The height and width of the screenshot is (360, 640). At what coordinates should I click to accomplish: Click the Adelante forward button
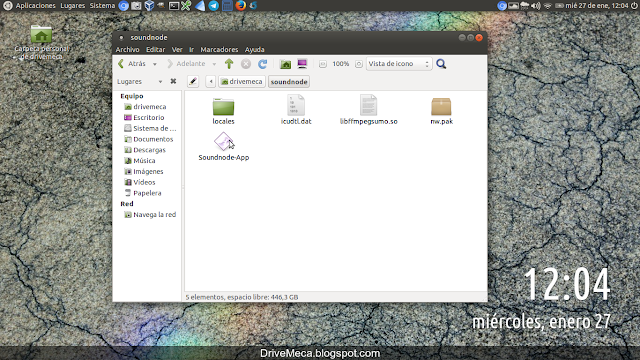point(186,64)
